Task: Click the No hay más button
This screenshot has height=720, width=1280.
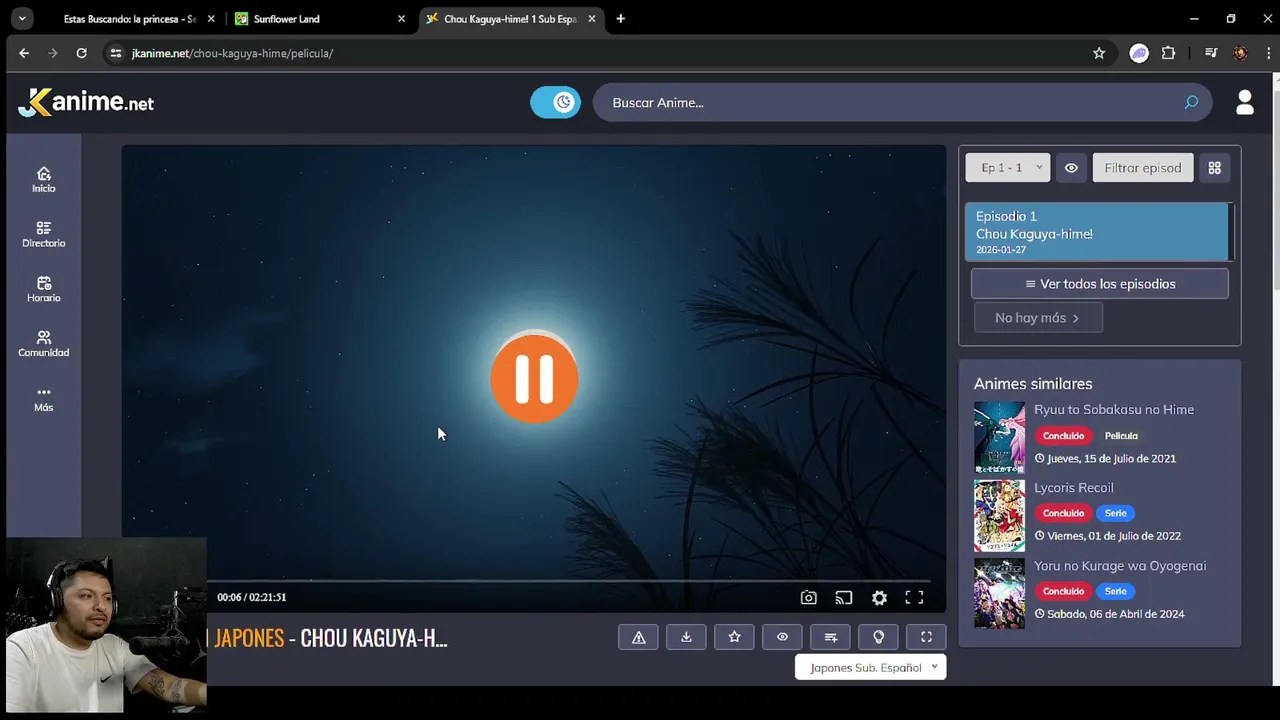Action: 1038,318
